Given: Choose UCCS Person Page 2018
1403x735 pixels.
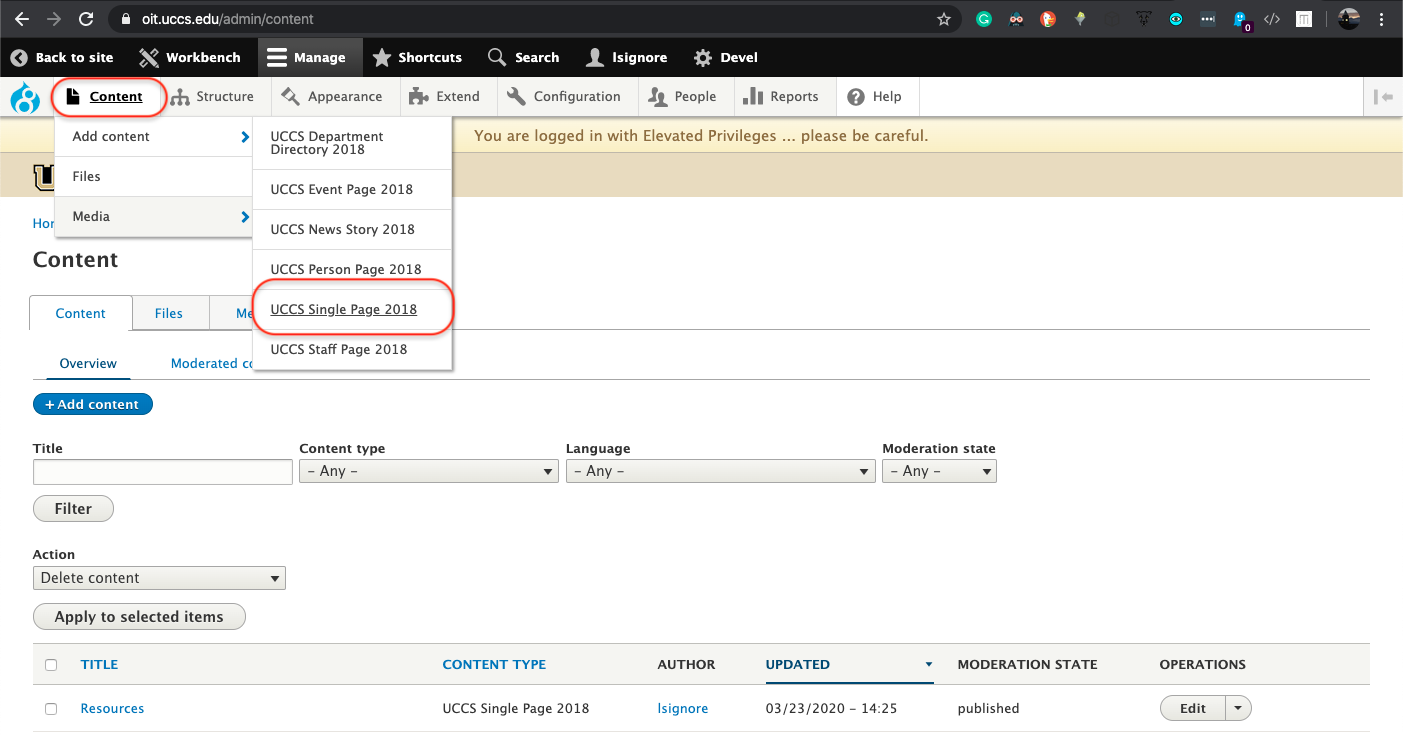Looking at the screenshot, I should [x=352, y=270].
